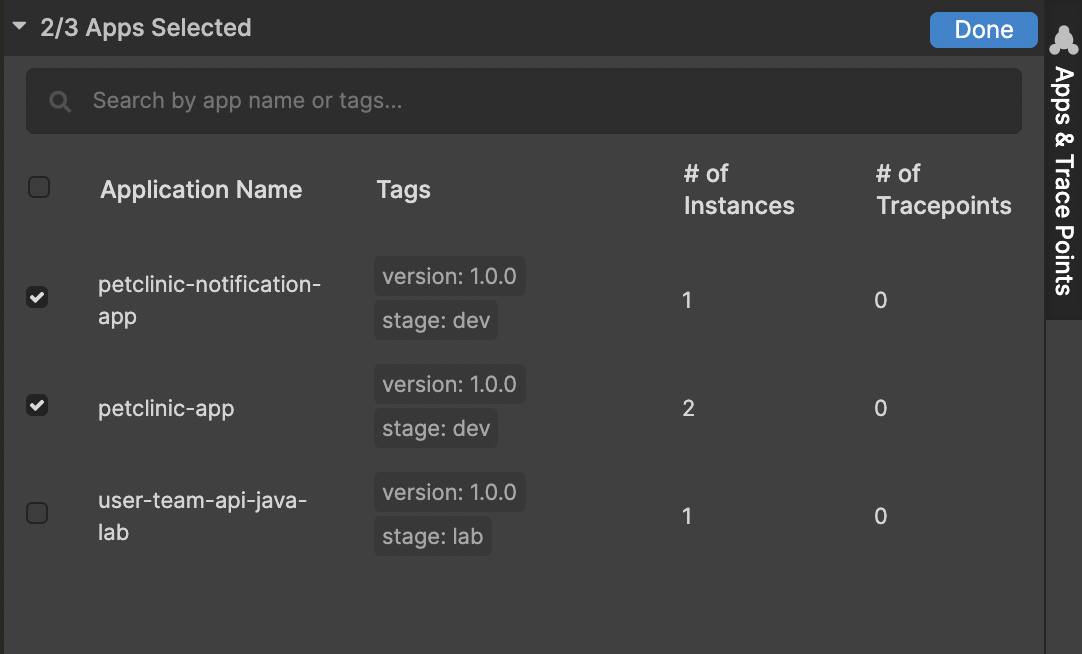Viewport: 1082px width, 654px height.
Task: Click the Tags column header
Action: tap(404, 190)
